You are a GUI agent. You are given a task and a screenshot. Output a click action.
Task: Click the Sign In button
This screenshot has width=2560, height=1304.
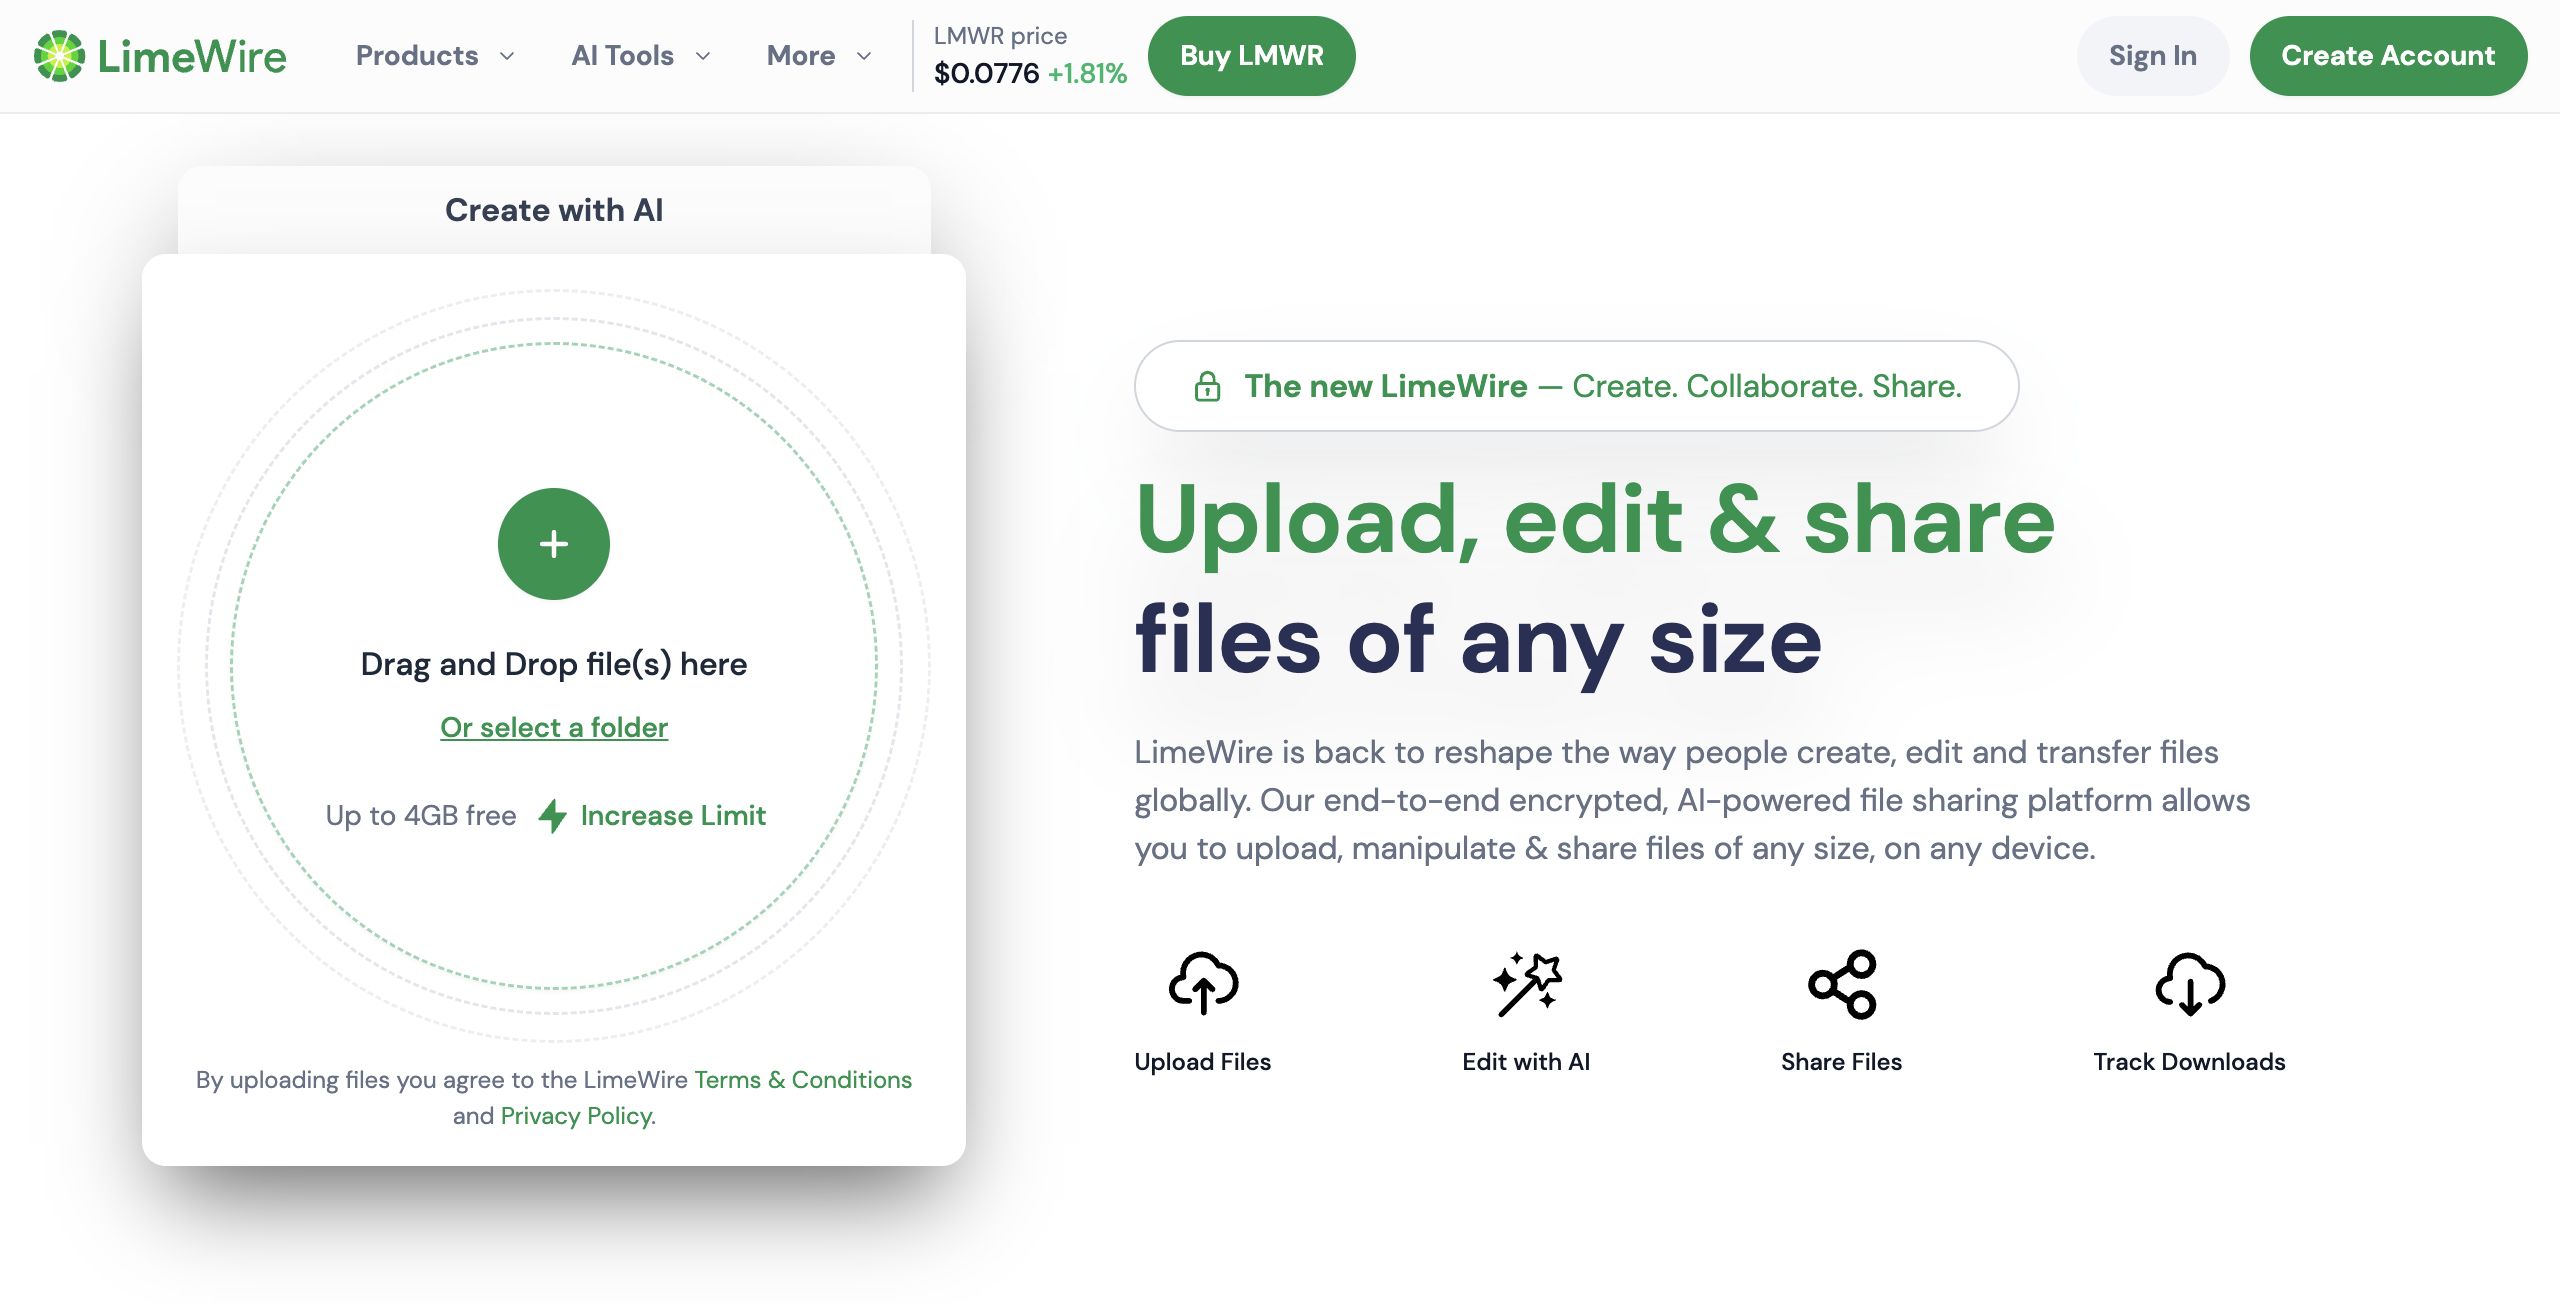(2152, 56)
